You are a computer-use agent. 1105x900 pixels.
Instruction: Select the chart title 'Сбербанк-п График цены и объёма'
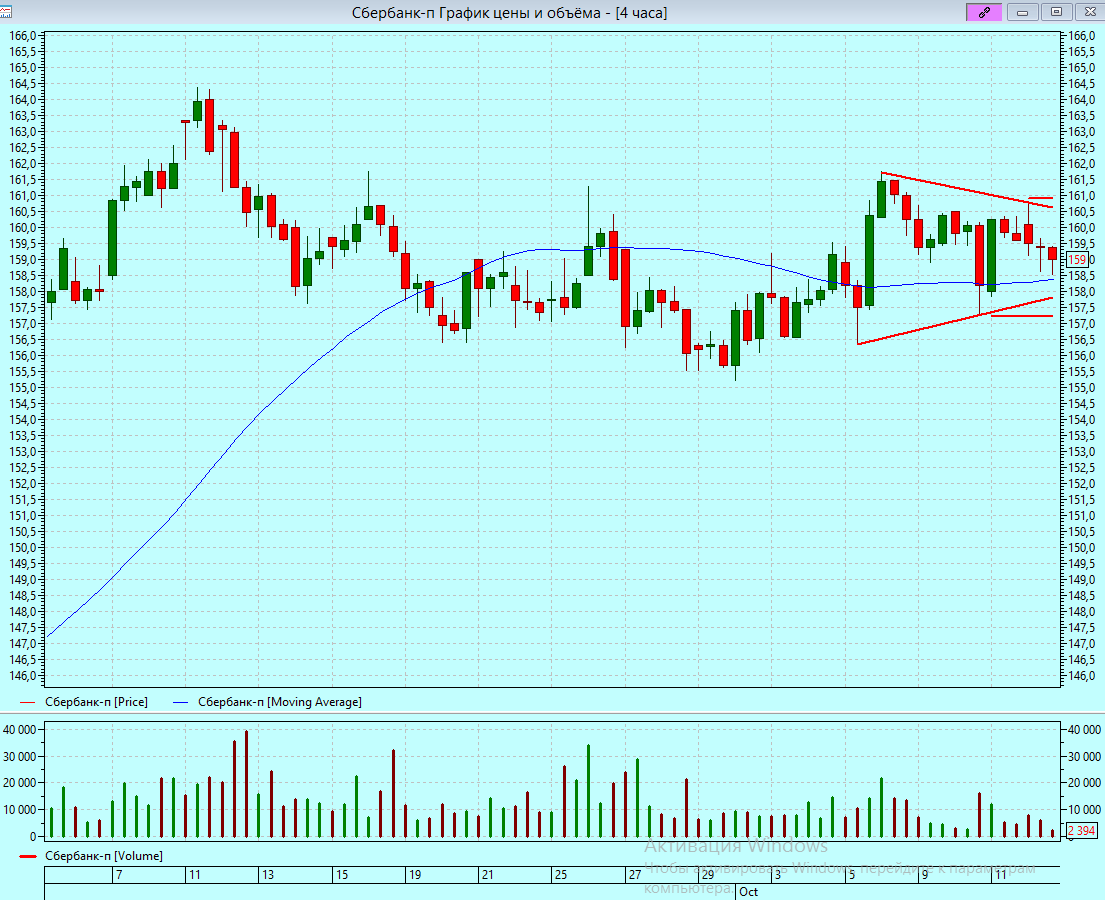click(476, 13)
